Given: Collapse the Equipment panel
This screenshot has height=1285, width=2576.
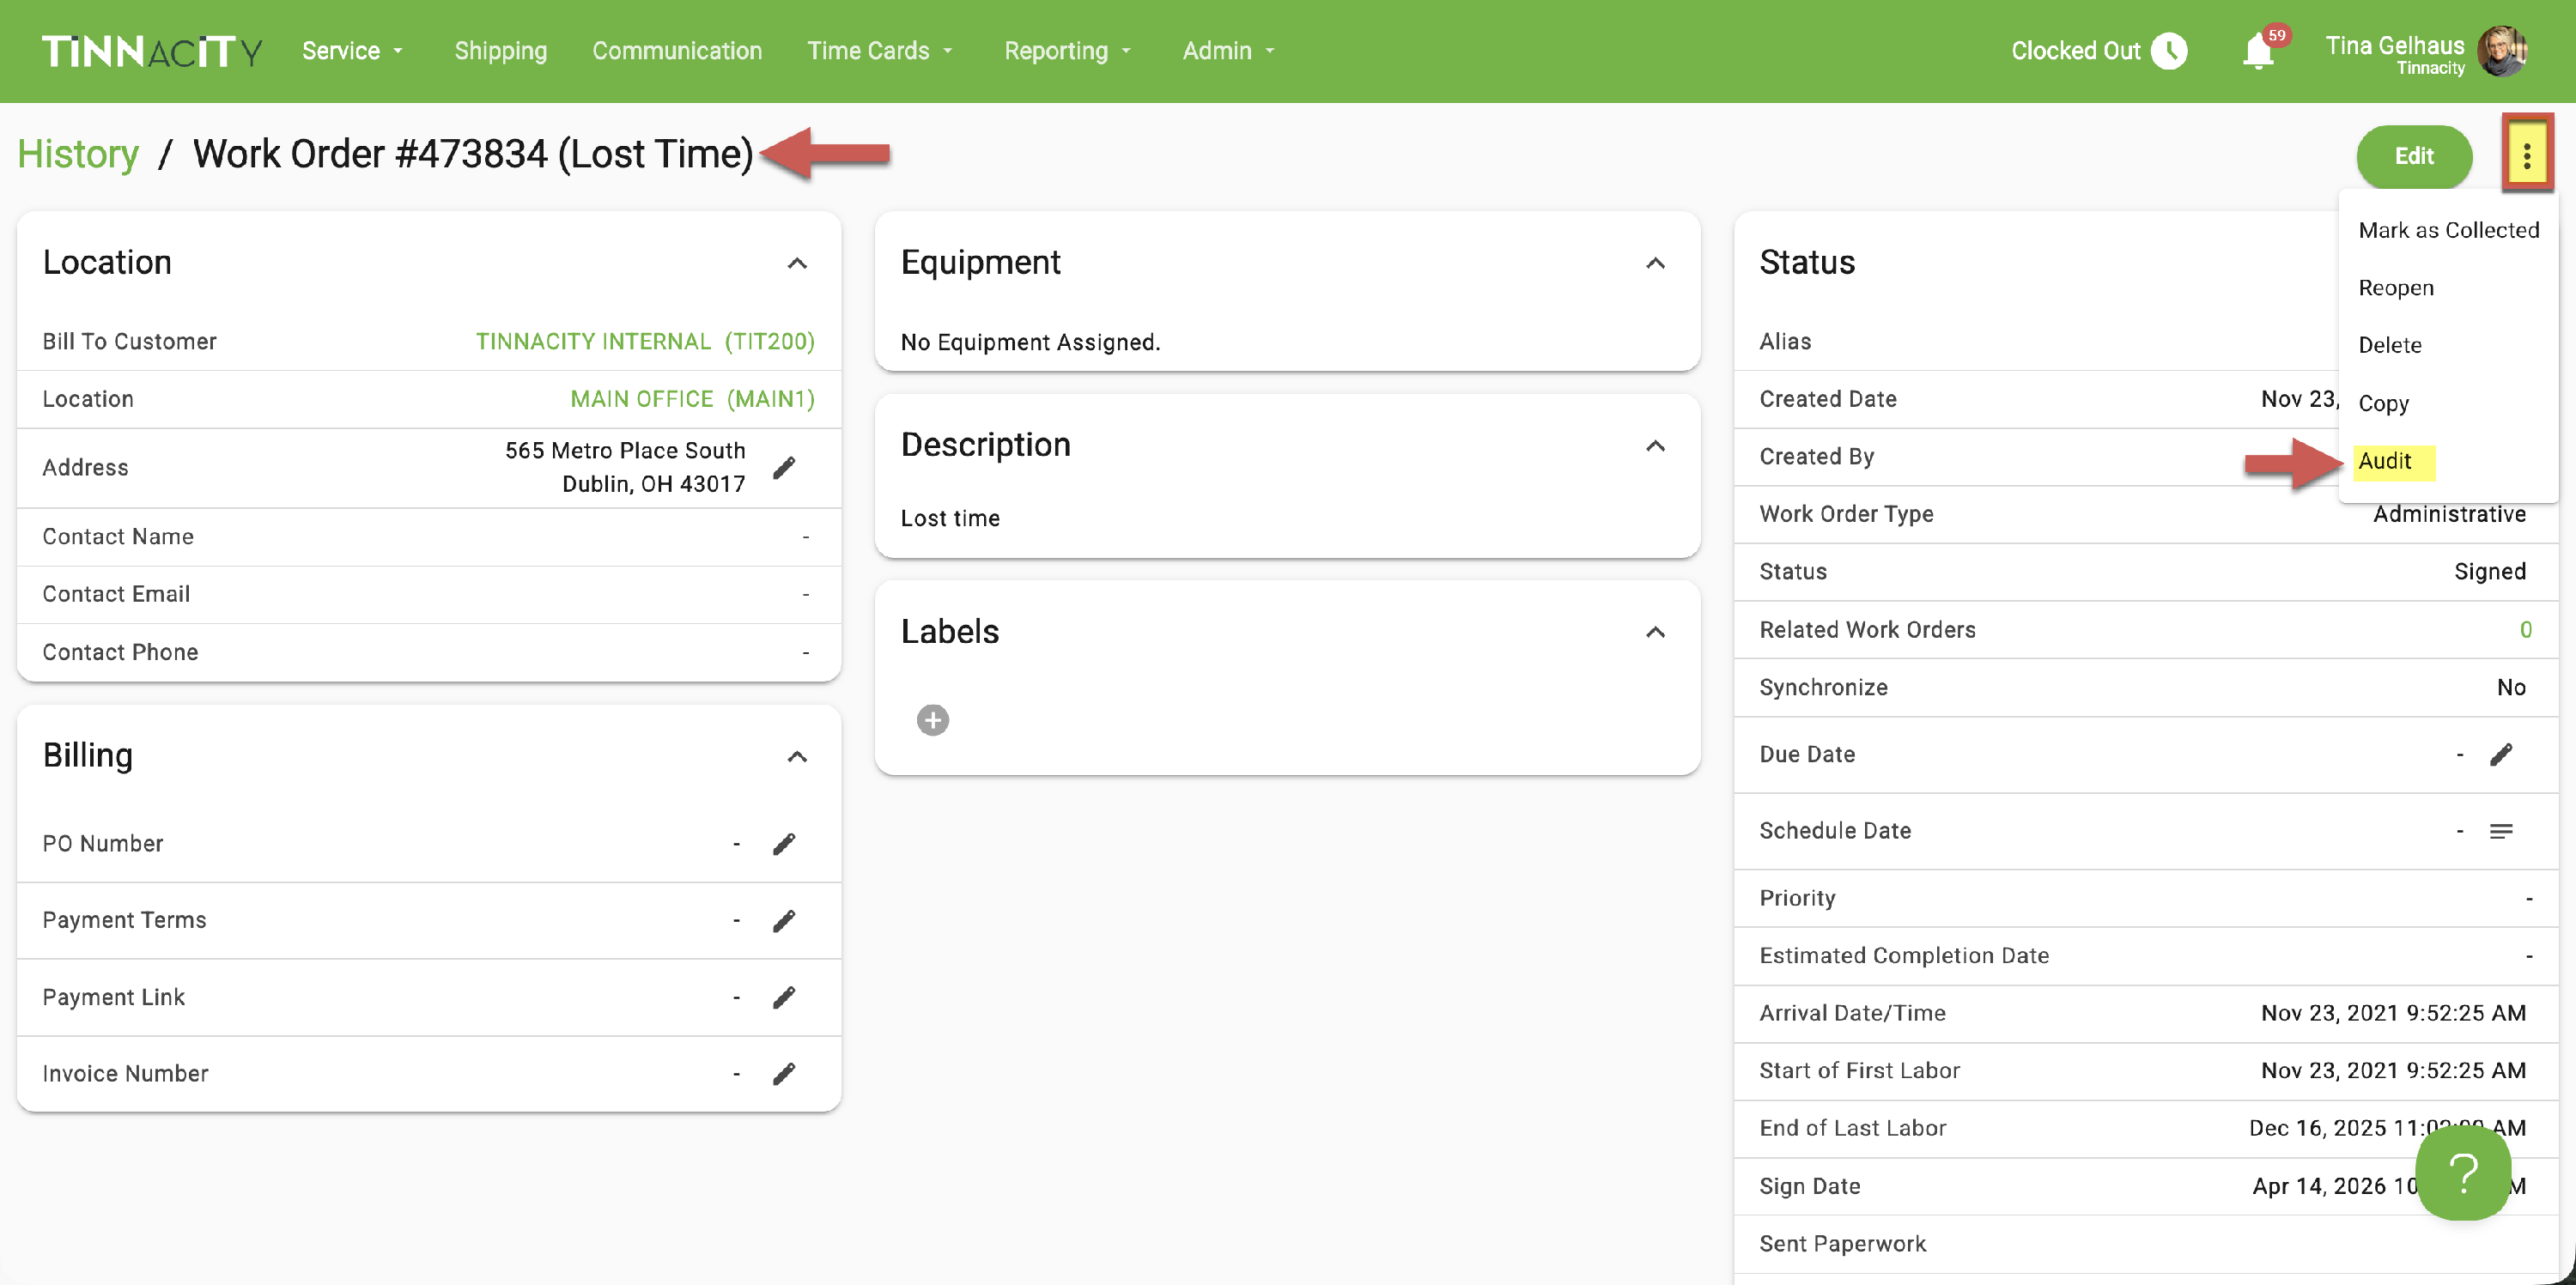Looking at the screenshot, I should coord(1655,263).
